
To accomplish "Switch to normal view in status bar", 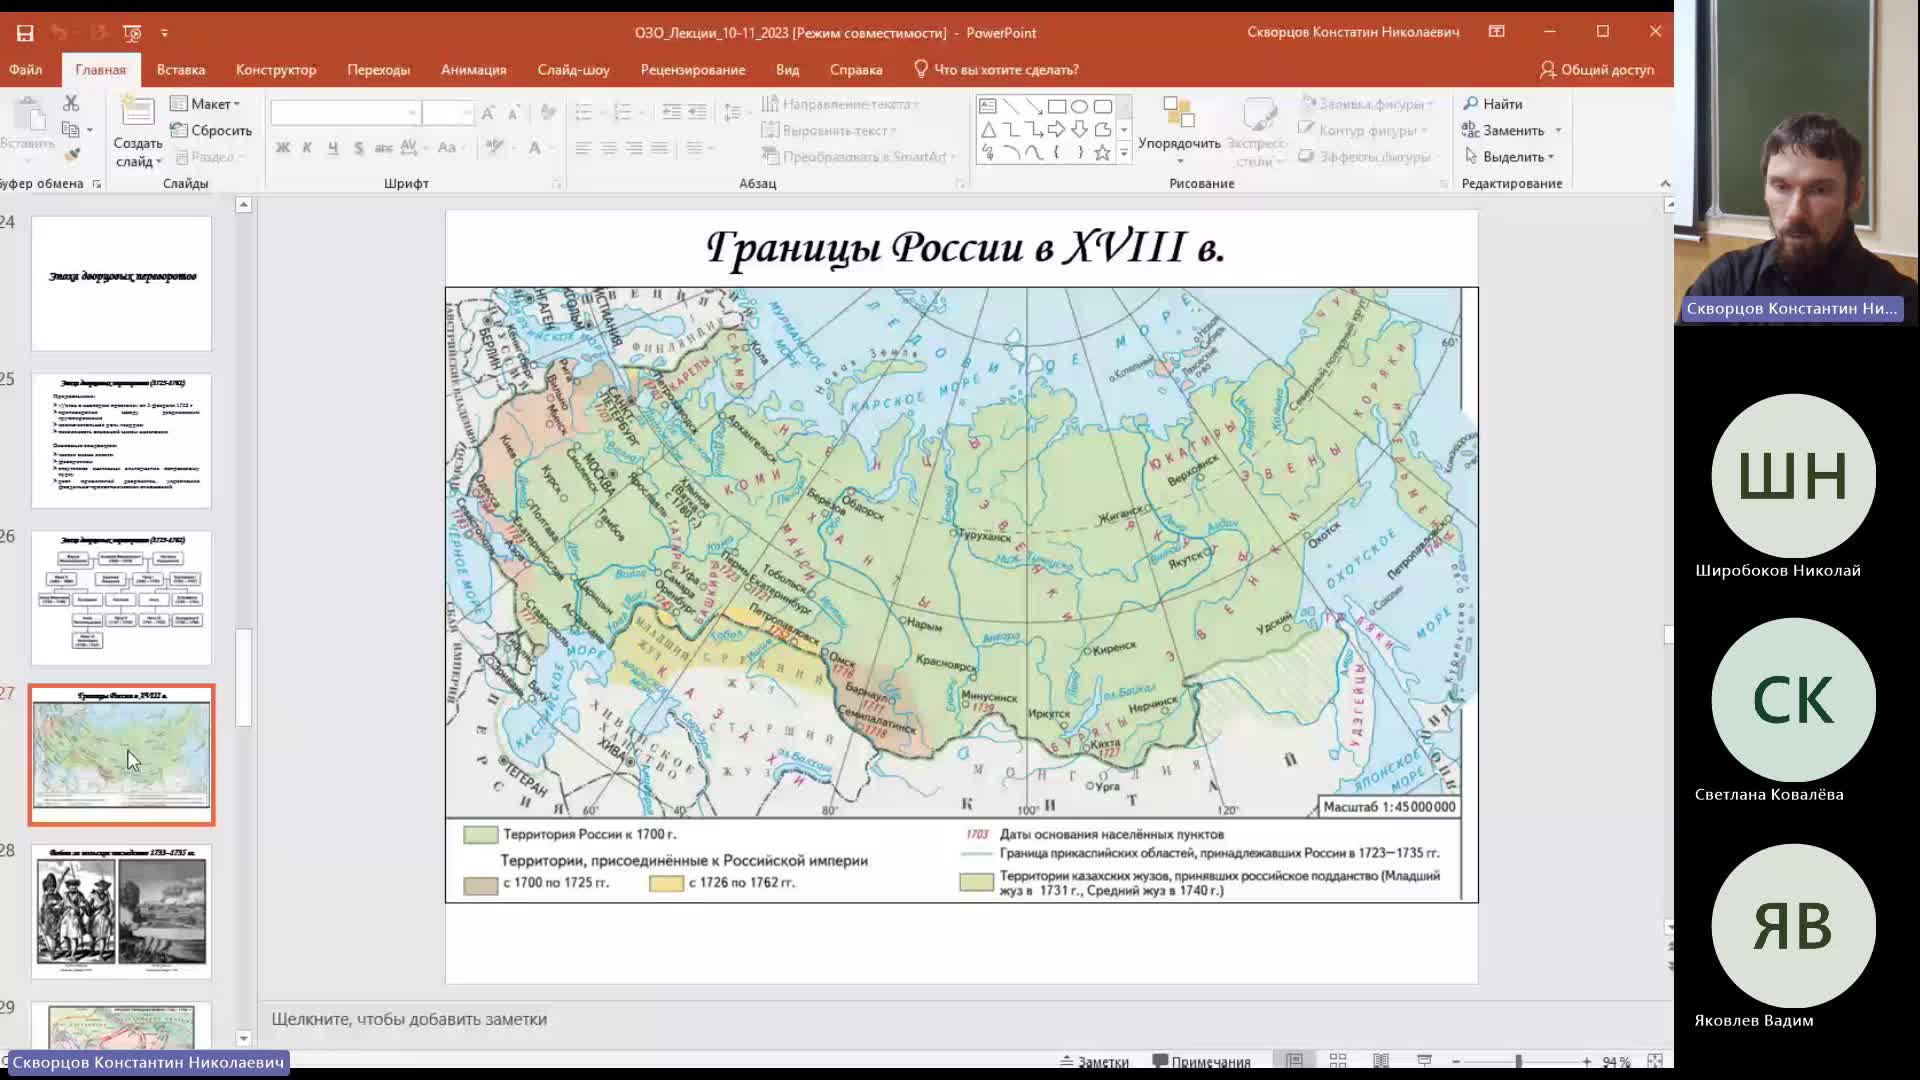I will 1294,1061.
